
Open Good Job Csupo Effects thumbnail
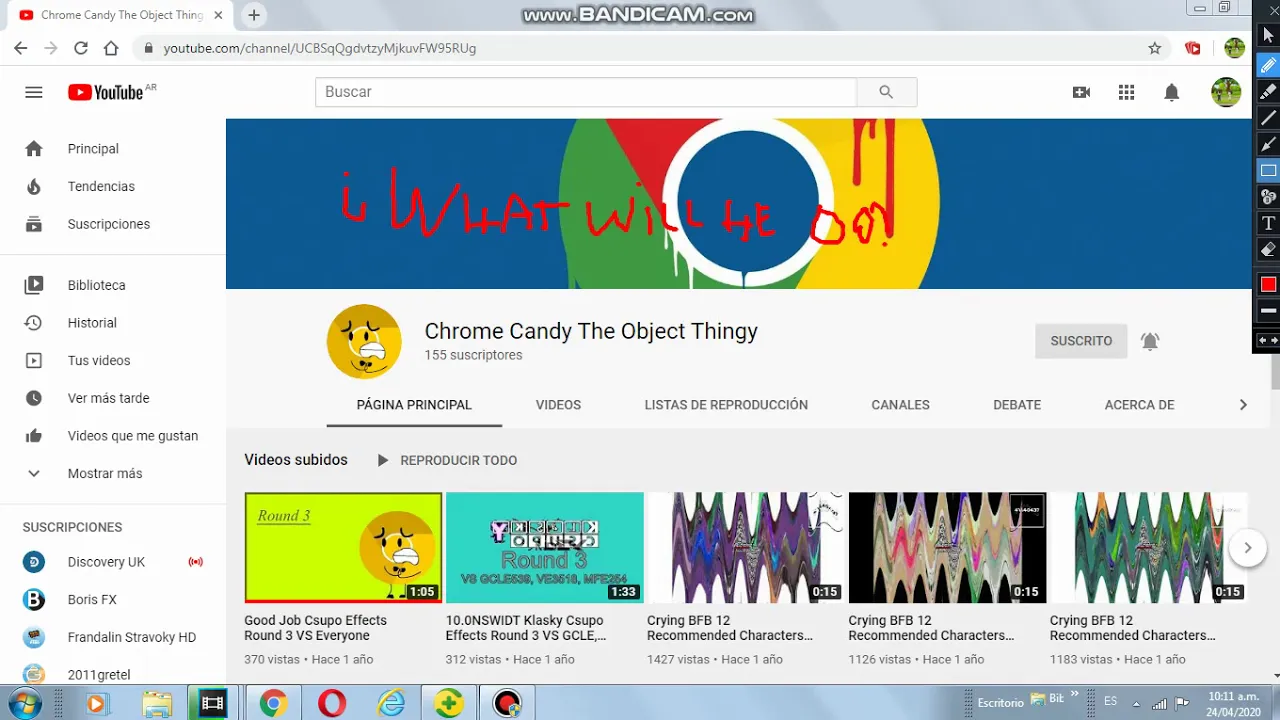343,547
